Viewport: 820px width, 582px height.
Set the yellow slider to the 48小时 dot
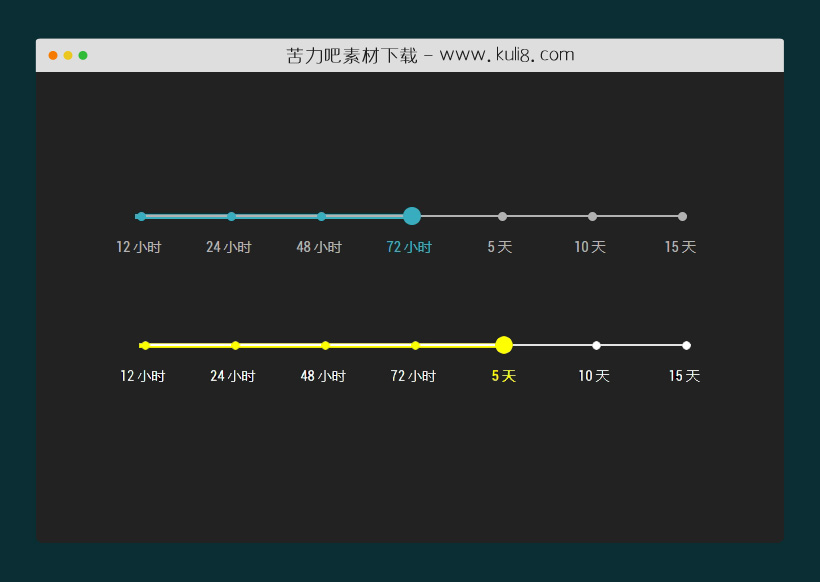(325, 345)
